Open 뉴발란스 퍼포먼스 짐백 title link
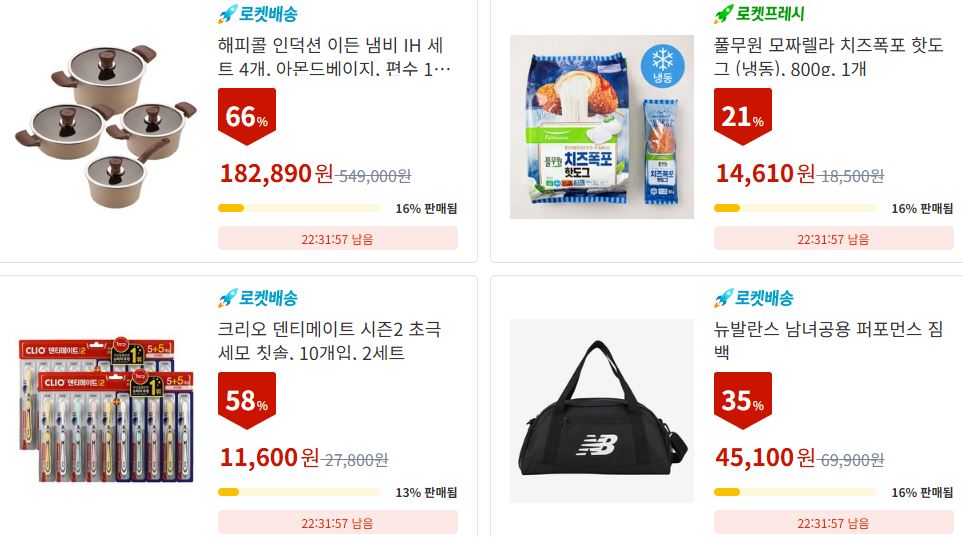 828,340
